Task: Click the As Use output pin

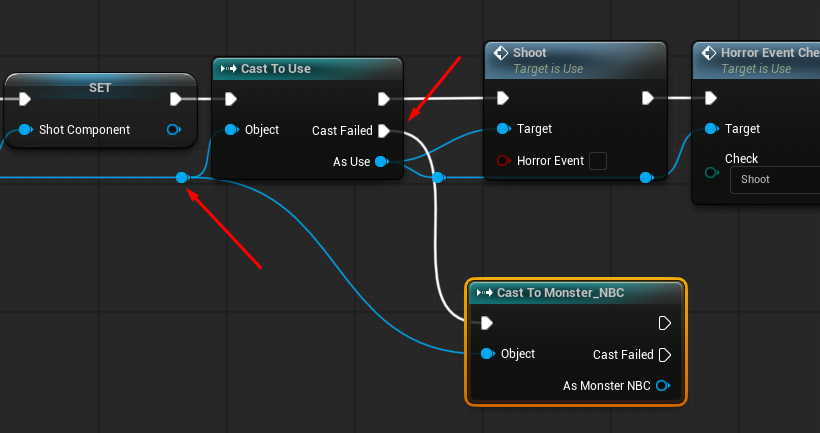Action: (381, 161)
